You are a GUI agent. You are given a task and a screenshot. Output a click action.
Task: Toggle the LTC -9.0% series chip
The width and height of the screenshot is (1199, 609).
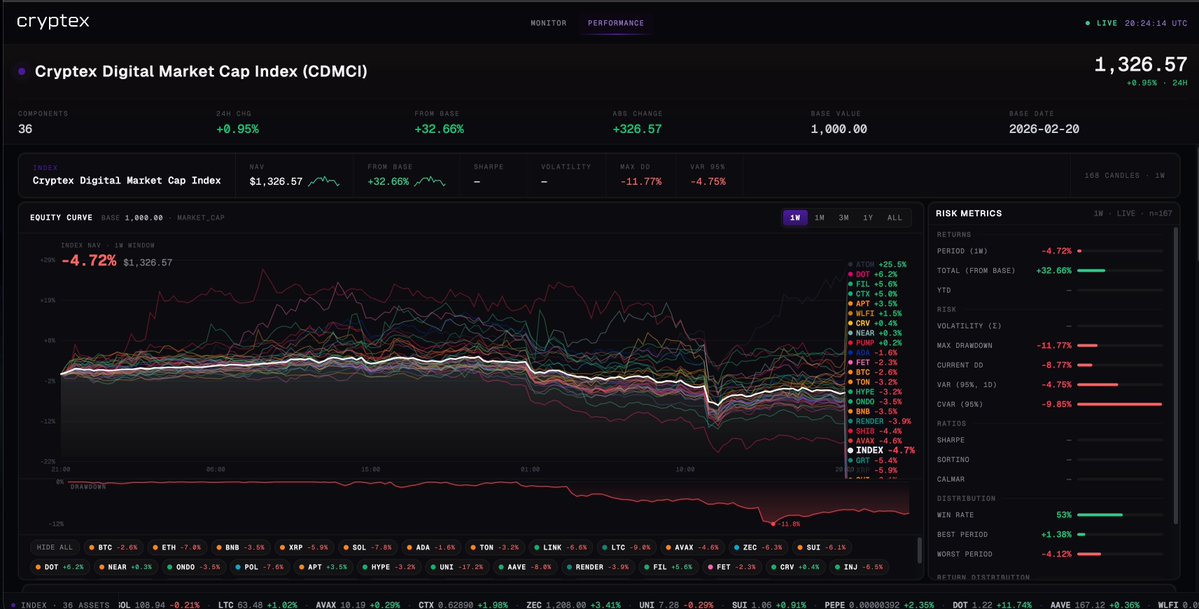626,548
